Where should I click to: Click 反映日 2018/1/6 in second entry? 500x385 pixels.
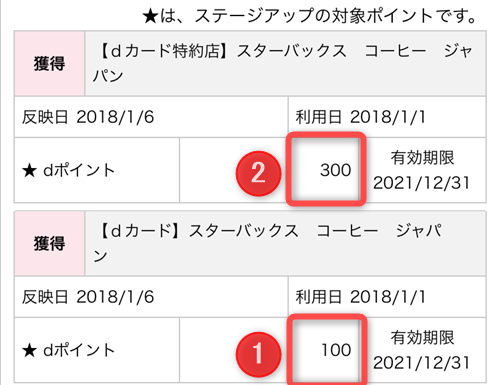tap(88, 297)
